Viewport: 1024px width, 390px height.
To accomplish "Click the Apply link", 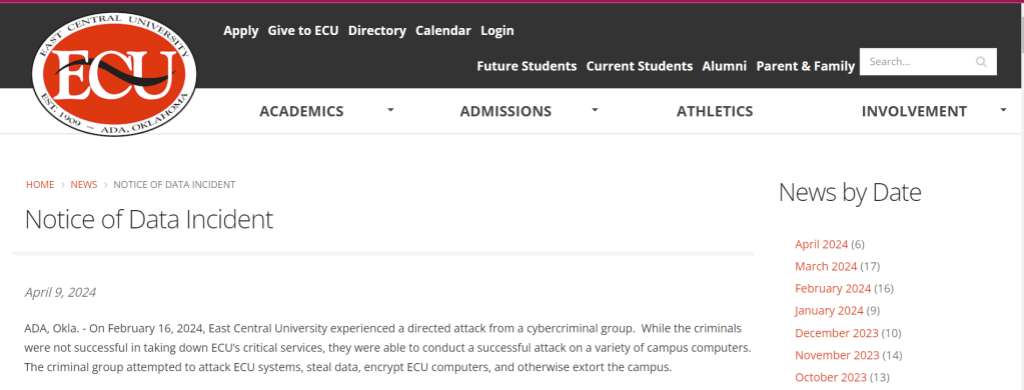I will [241, 31].
